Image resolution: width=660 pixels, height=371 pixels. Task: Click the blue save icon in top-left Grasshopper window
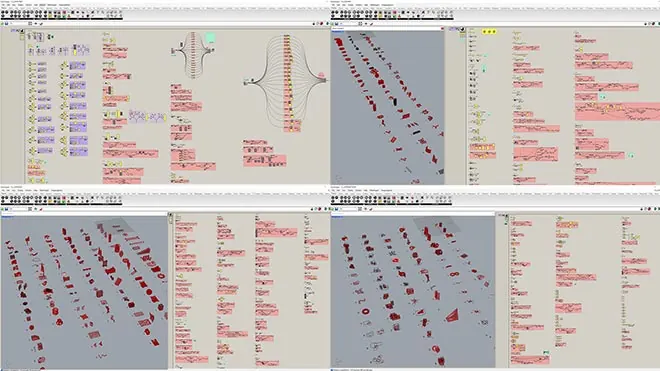pyautogui.click(x=6, y=24)
